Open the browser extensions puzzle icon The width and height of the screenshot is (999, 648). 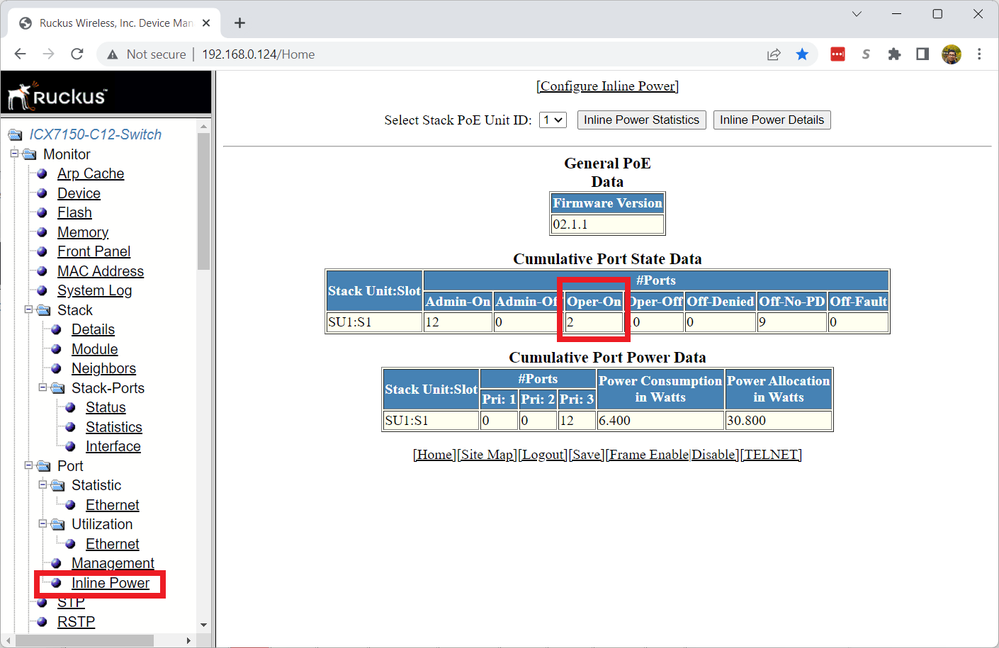coord(894,54)
